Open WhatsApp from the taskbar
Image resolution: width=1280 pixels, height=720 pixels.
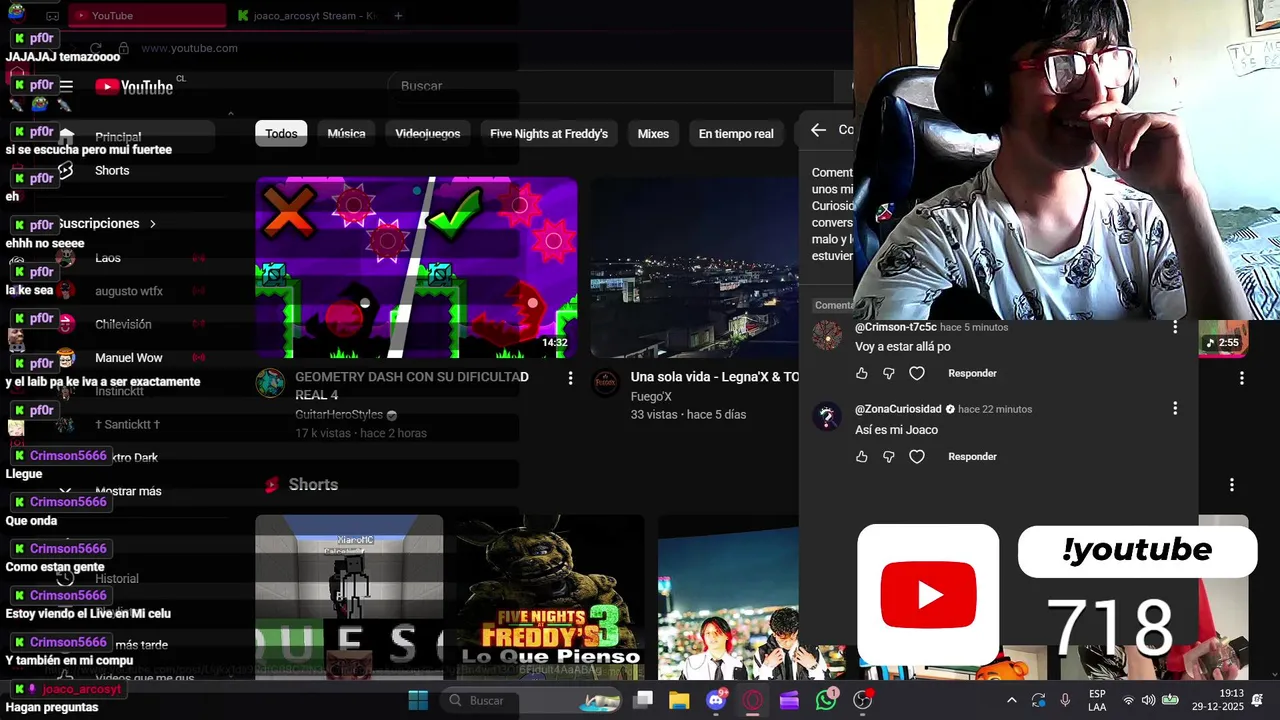[x=826, y=700]
